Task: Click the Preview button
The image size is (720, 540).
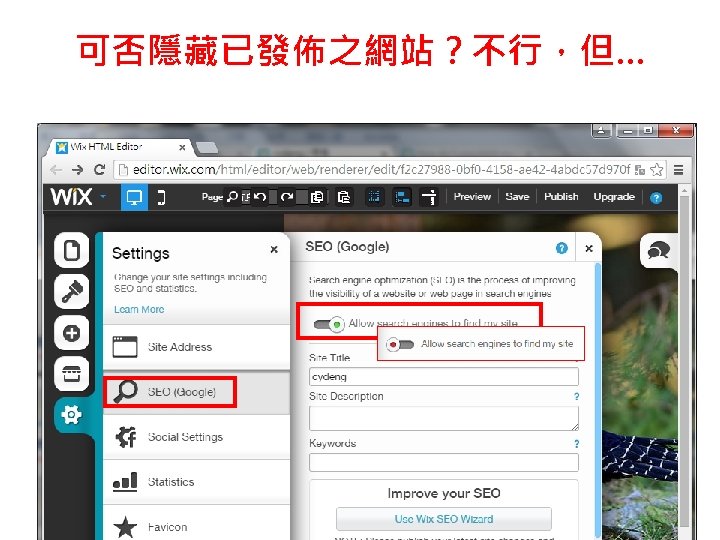Action: coord(472,197)
